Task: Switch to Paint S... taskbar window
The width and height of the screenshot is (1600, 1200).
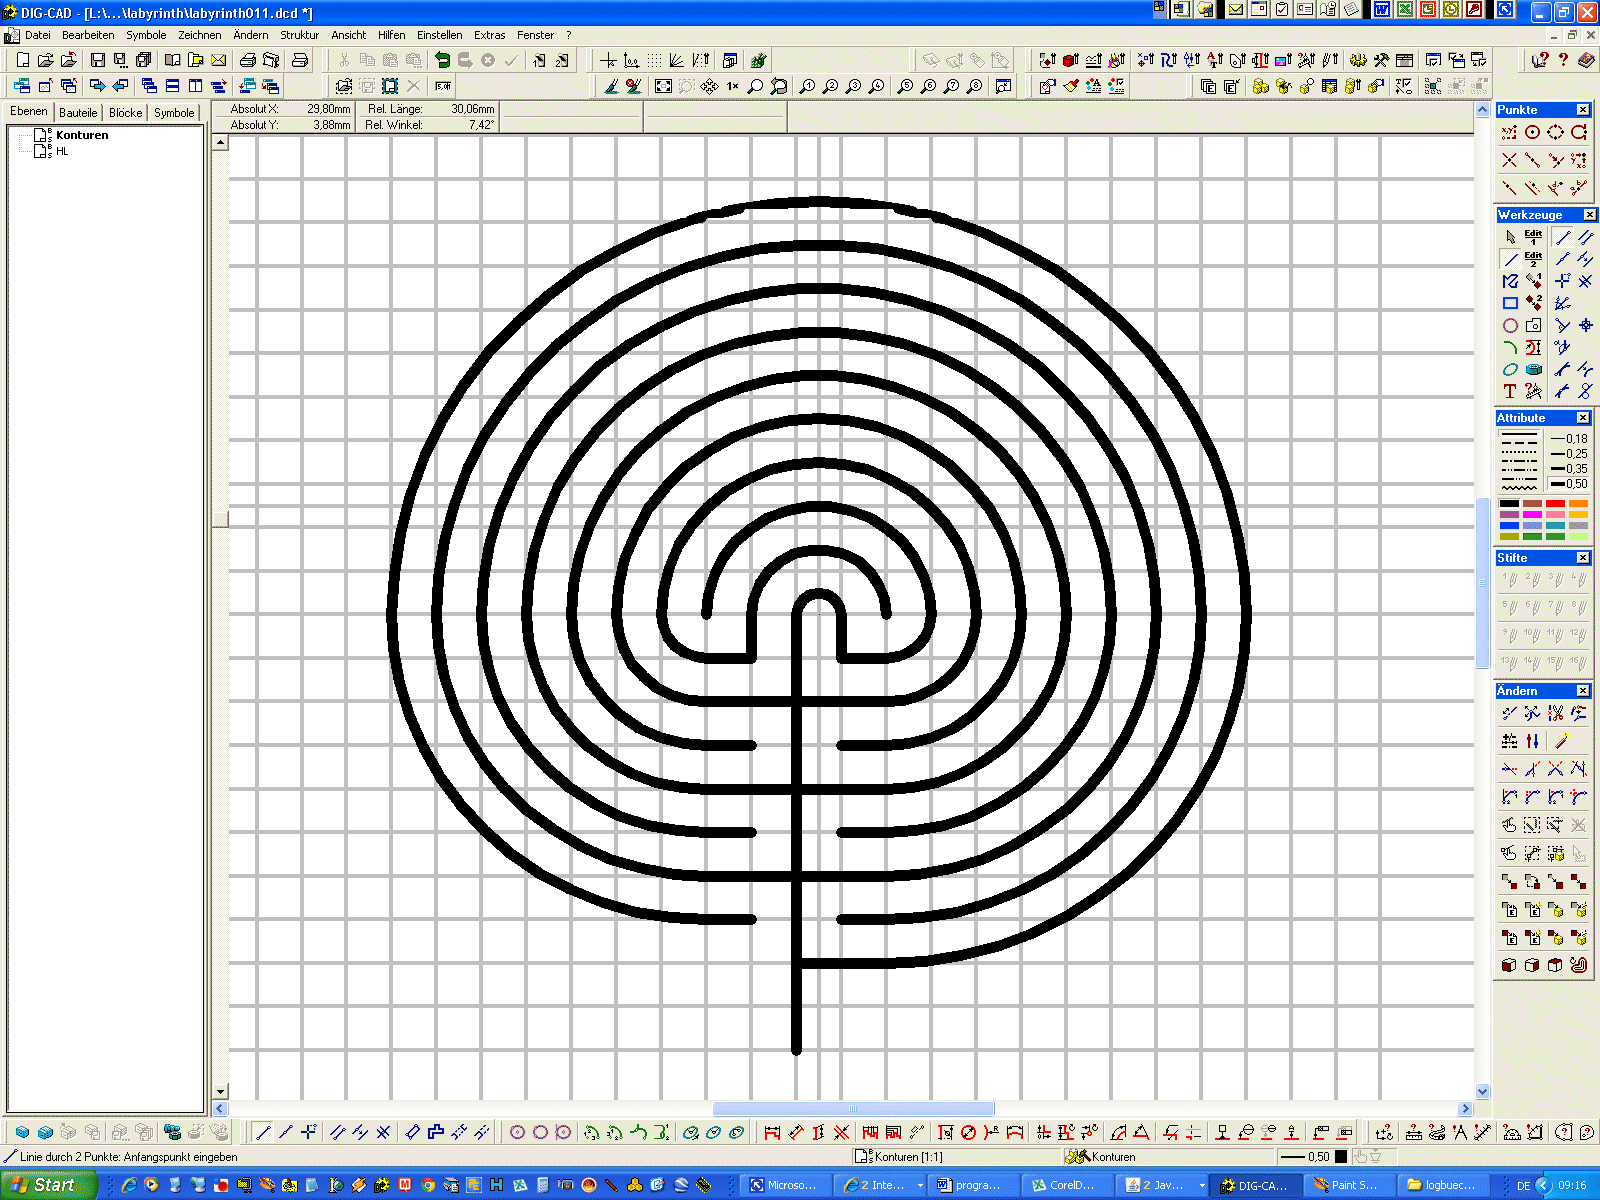Action: coord(1348,1185)
